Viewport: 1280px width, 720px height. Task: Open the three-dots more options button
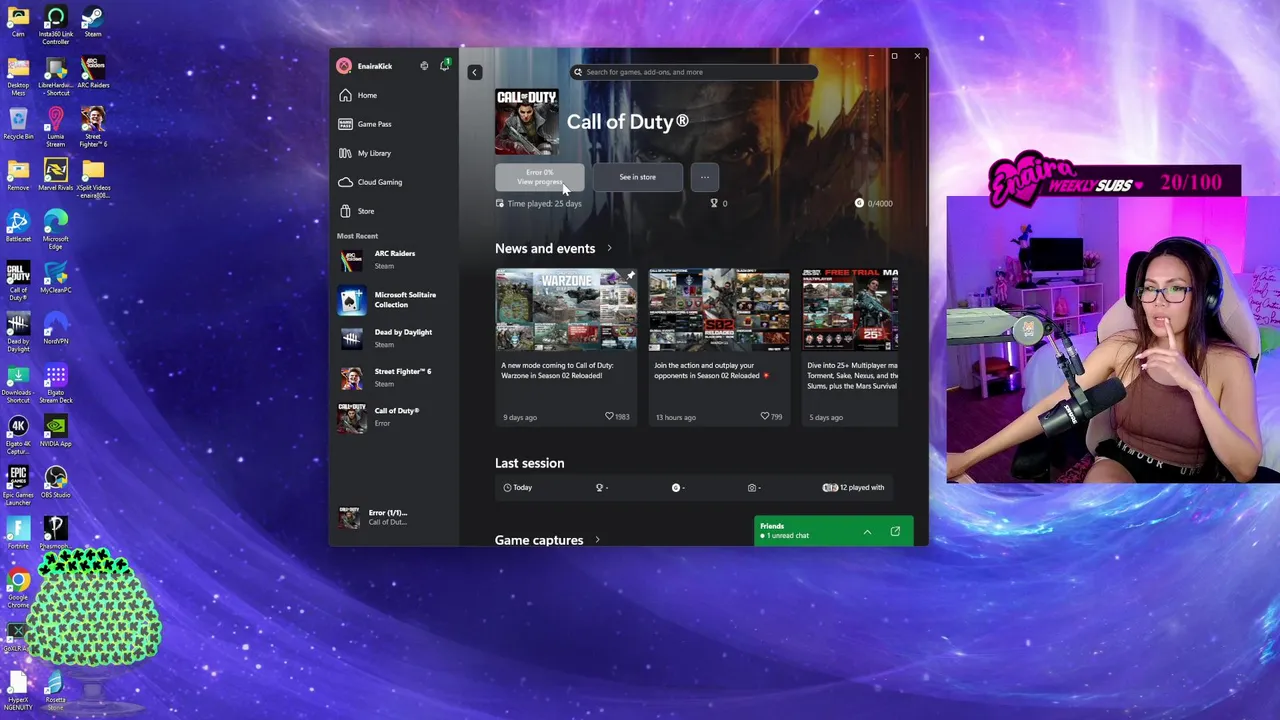pyautogui.click(x=705, y=177)
